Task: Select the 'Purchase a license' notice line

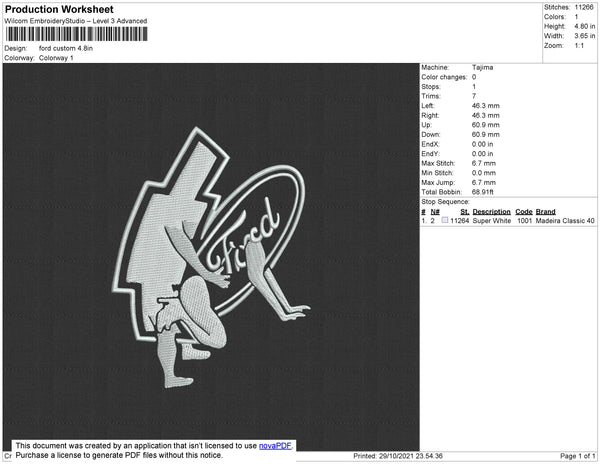Action: coord(119,455)
